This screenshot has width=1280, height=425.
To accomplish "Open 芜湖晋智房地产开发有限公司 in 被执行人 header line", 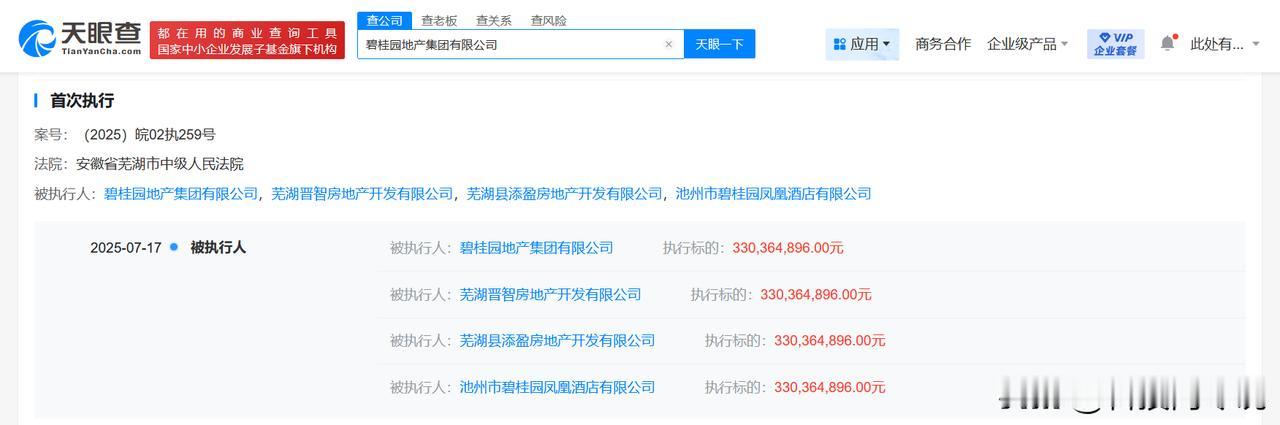I will tap(362, 193).
